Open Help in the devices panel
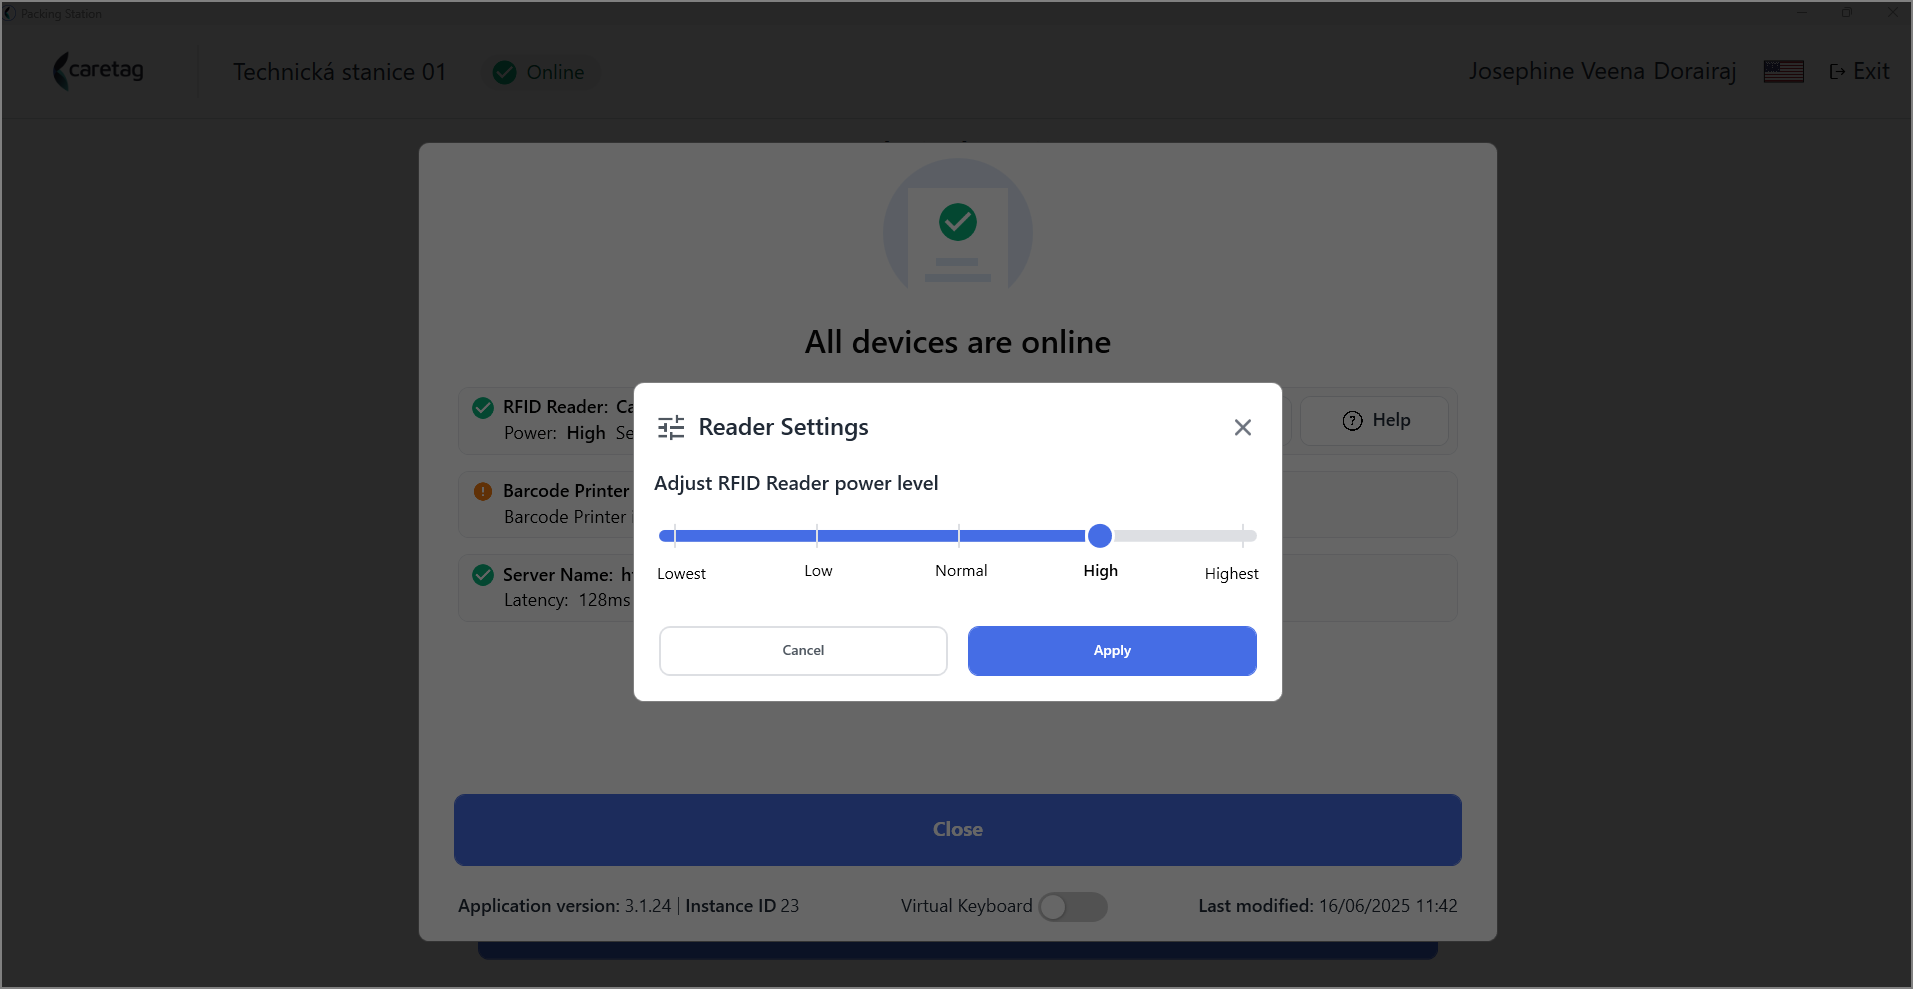 (x=1374, y=421)
